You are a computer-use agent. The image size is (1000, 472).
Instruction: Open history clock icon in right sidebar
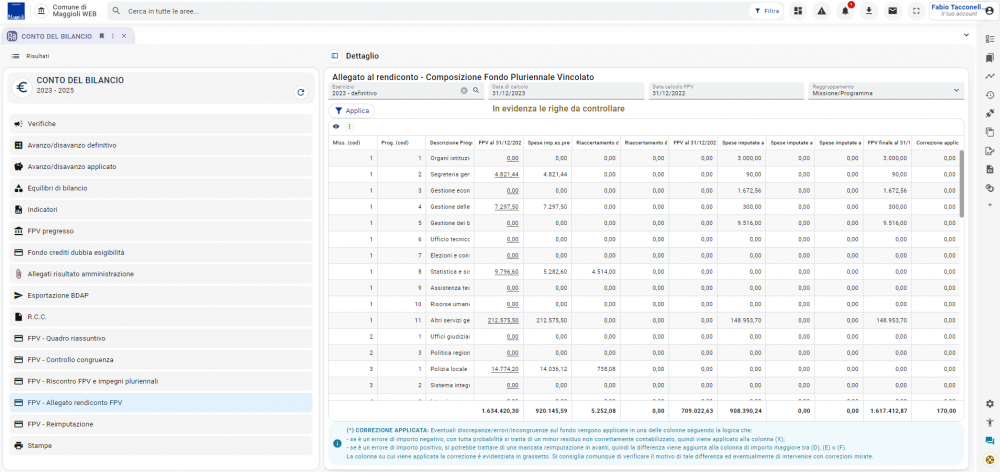click(x=990, y=95)
